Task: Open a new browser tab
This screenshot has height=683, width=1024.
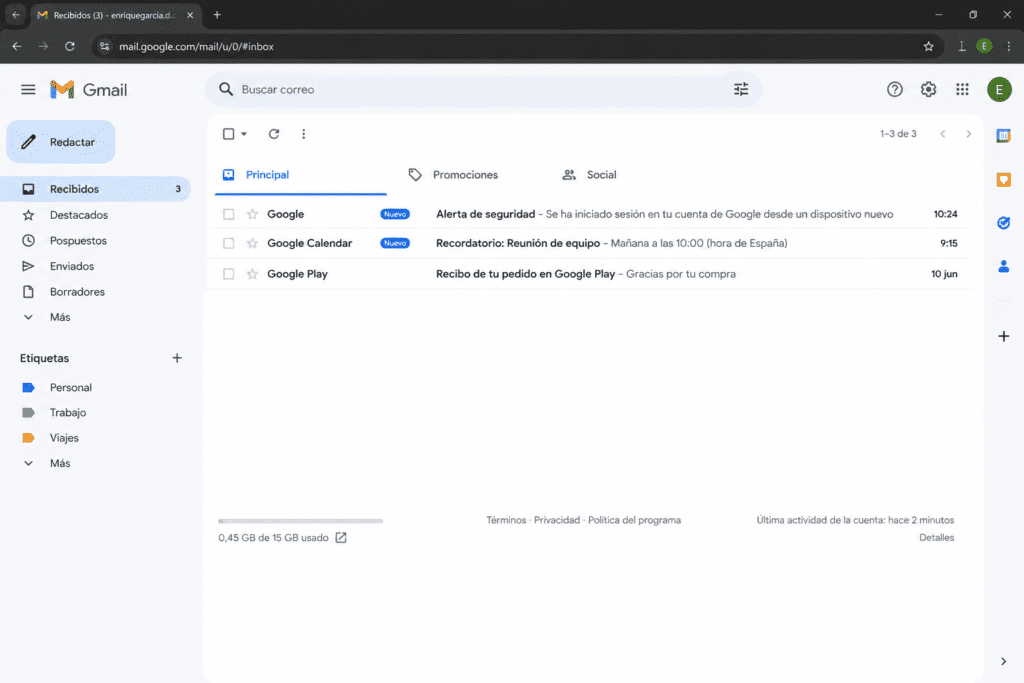Action: click(x=217, y=14)
